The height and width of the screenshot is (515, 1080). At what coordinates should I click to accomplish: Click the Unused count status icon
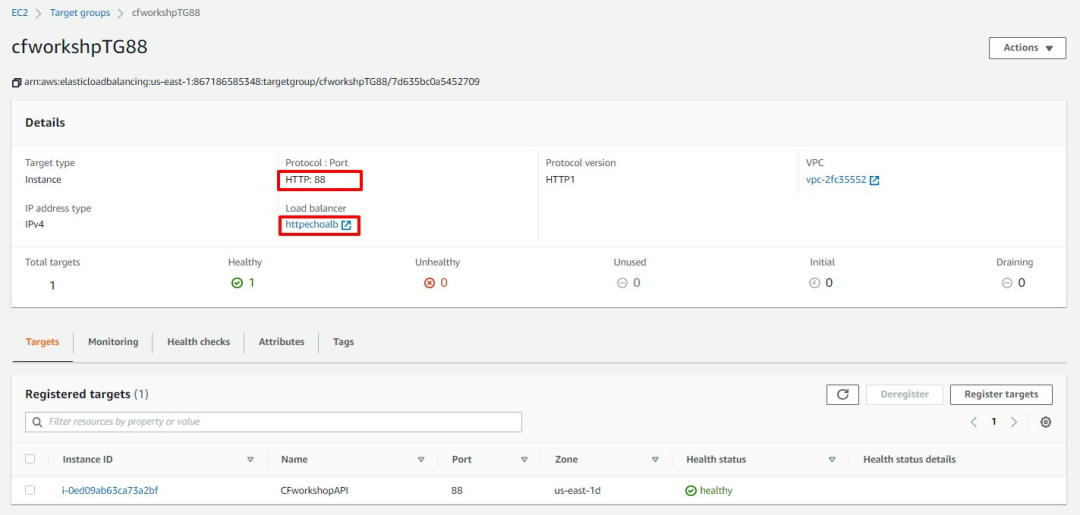[x=622, y=283]
